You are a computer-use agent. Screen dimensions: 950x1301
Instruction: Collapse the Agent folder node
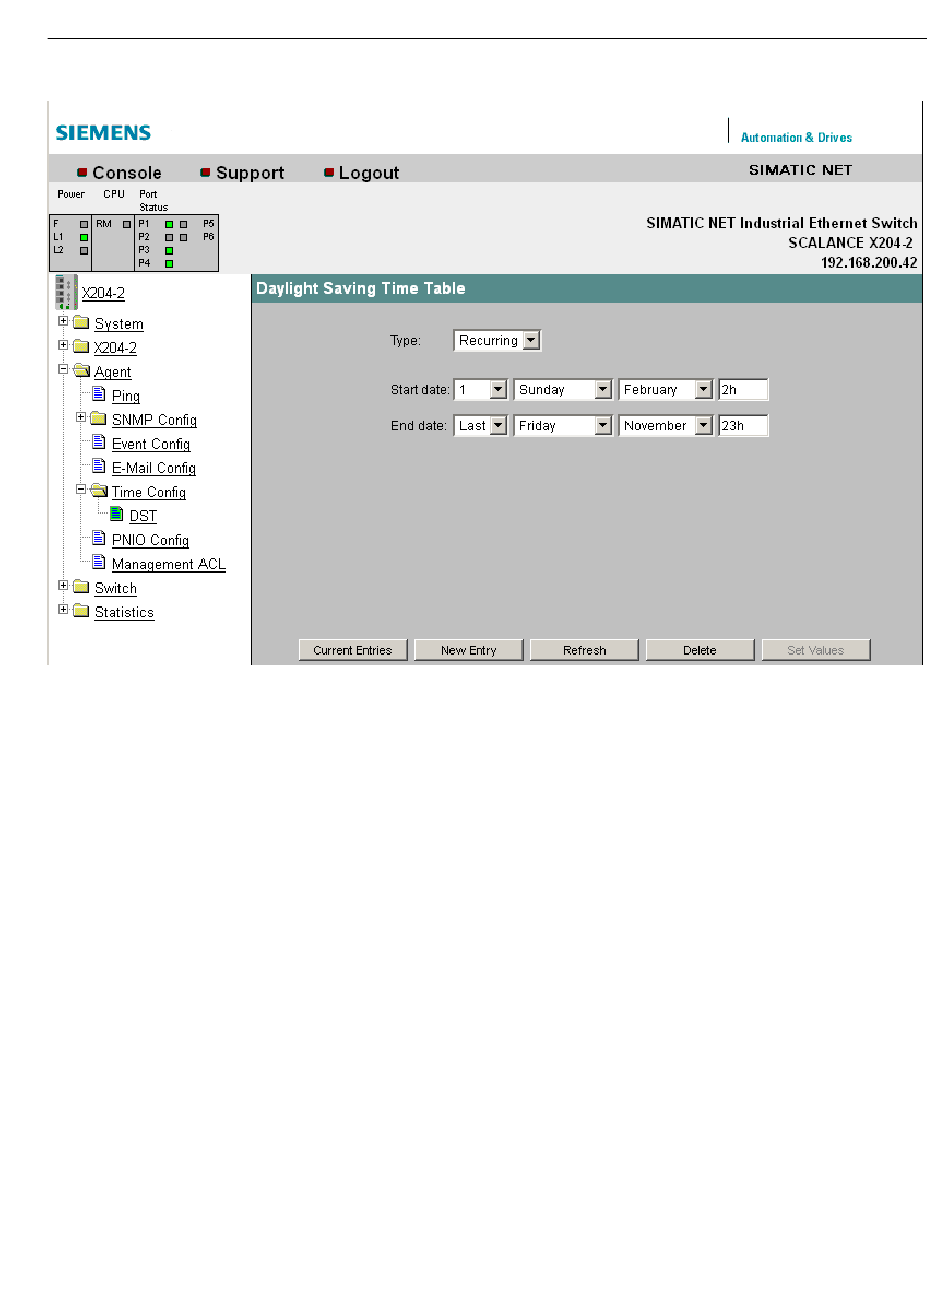point(63,369)
